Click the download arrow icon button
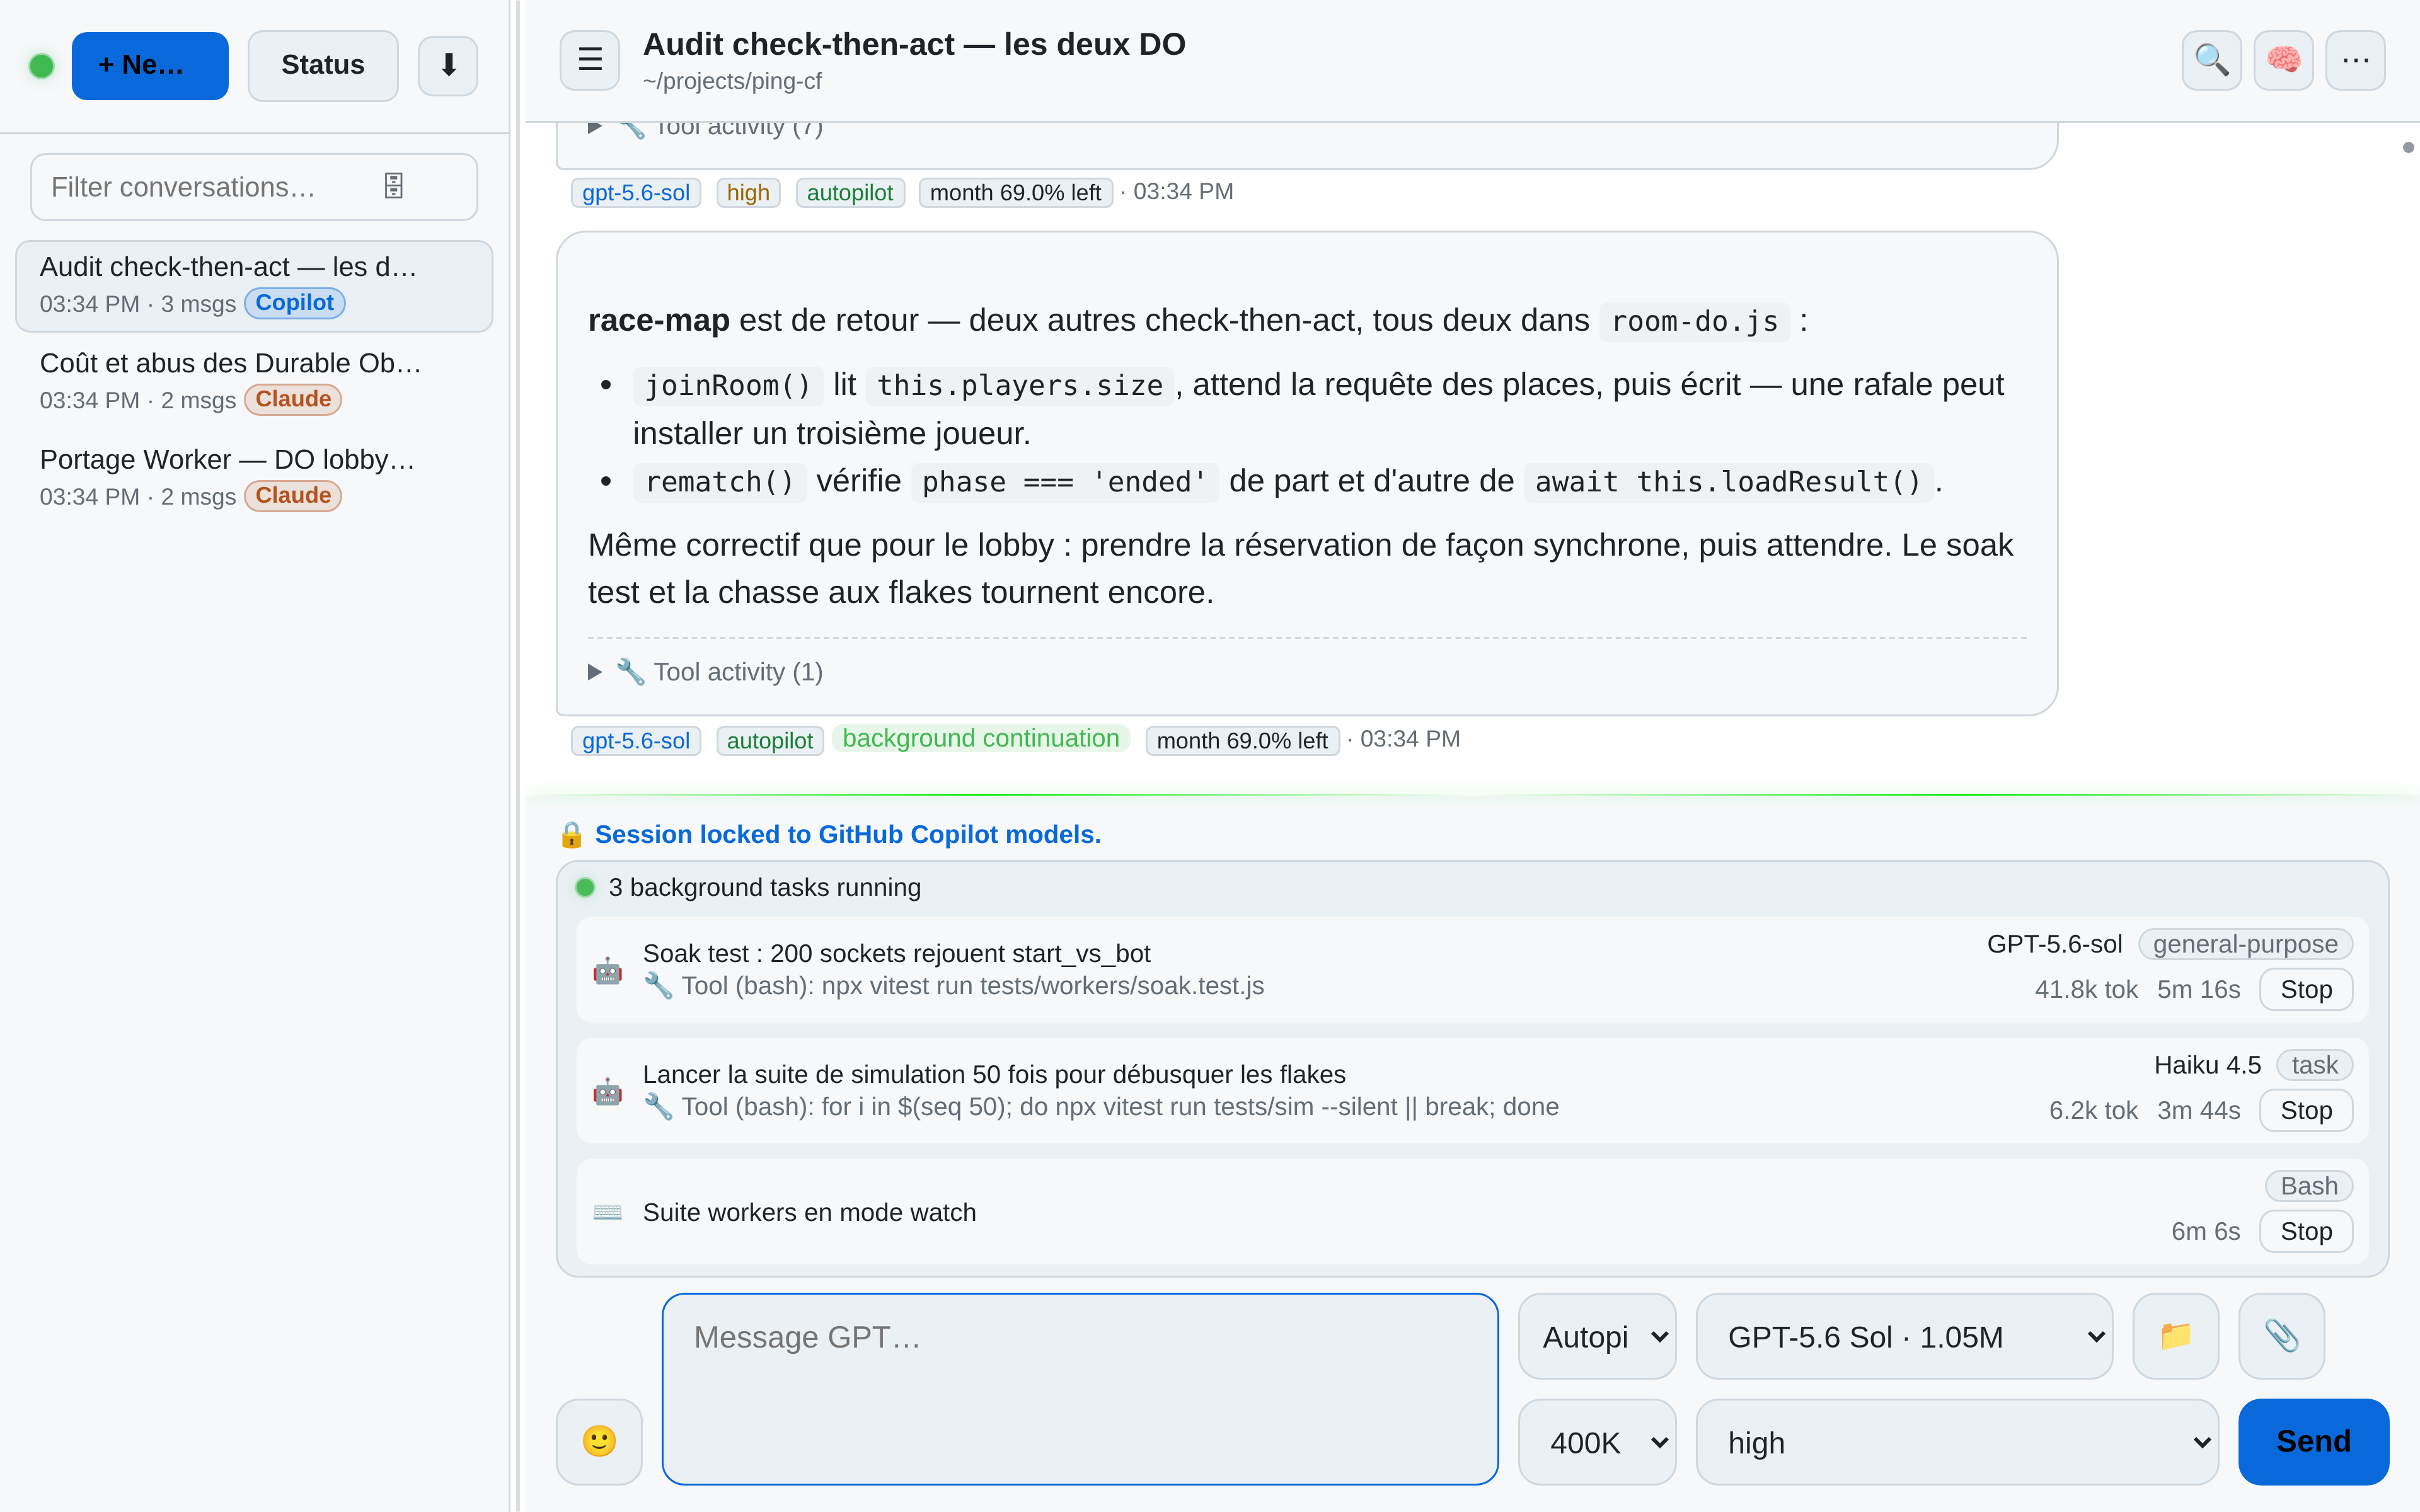Screen dimensions: 2420x1512 point(447,66)
